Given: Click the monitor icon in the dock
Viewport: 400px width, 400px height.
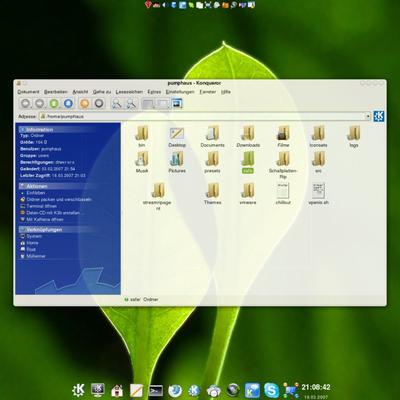Looking at the screenshot, I should (x=98, y=390).
